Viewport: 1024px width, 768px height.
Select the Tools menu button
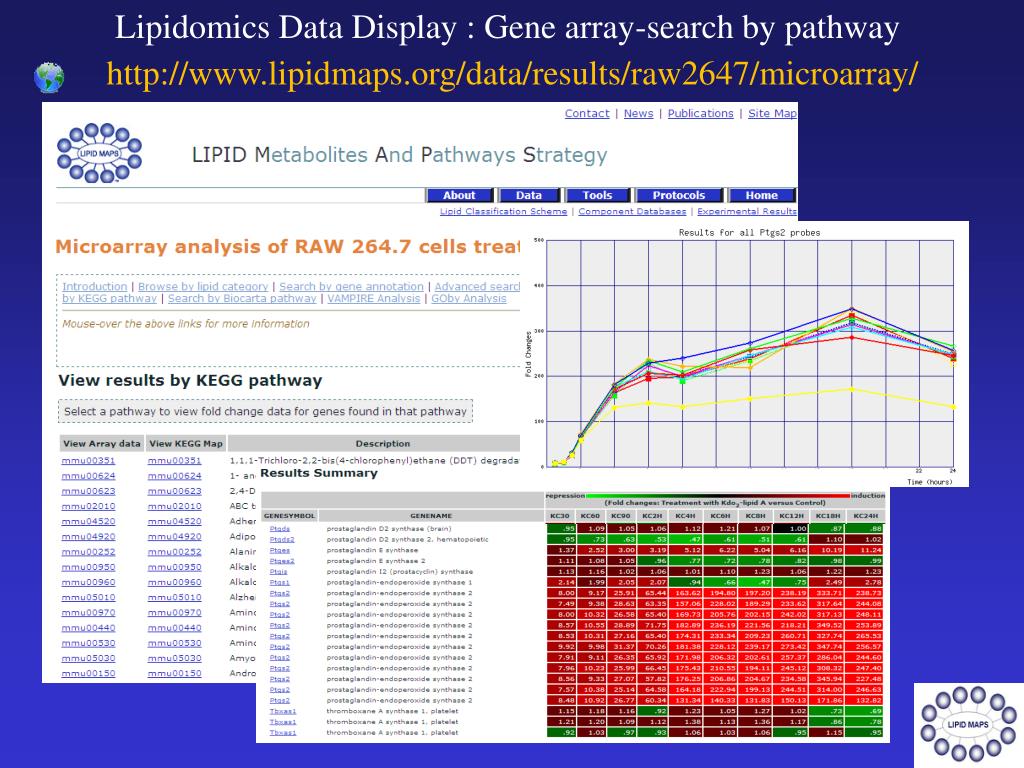(598, 195)
